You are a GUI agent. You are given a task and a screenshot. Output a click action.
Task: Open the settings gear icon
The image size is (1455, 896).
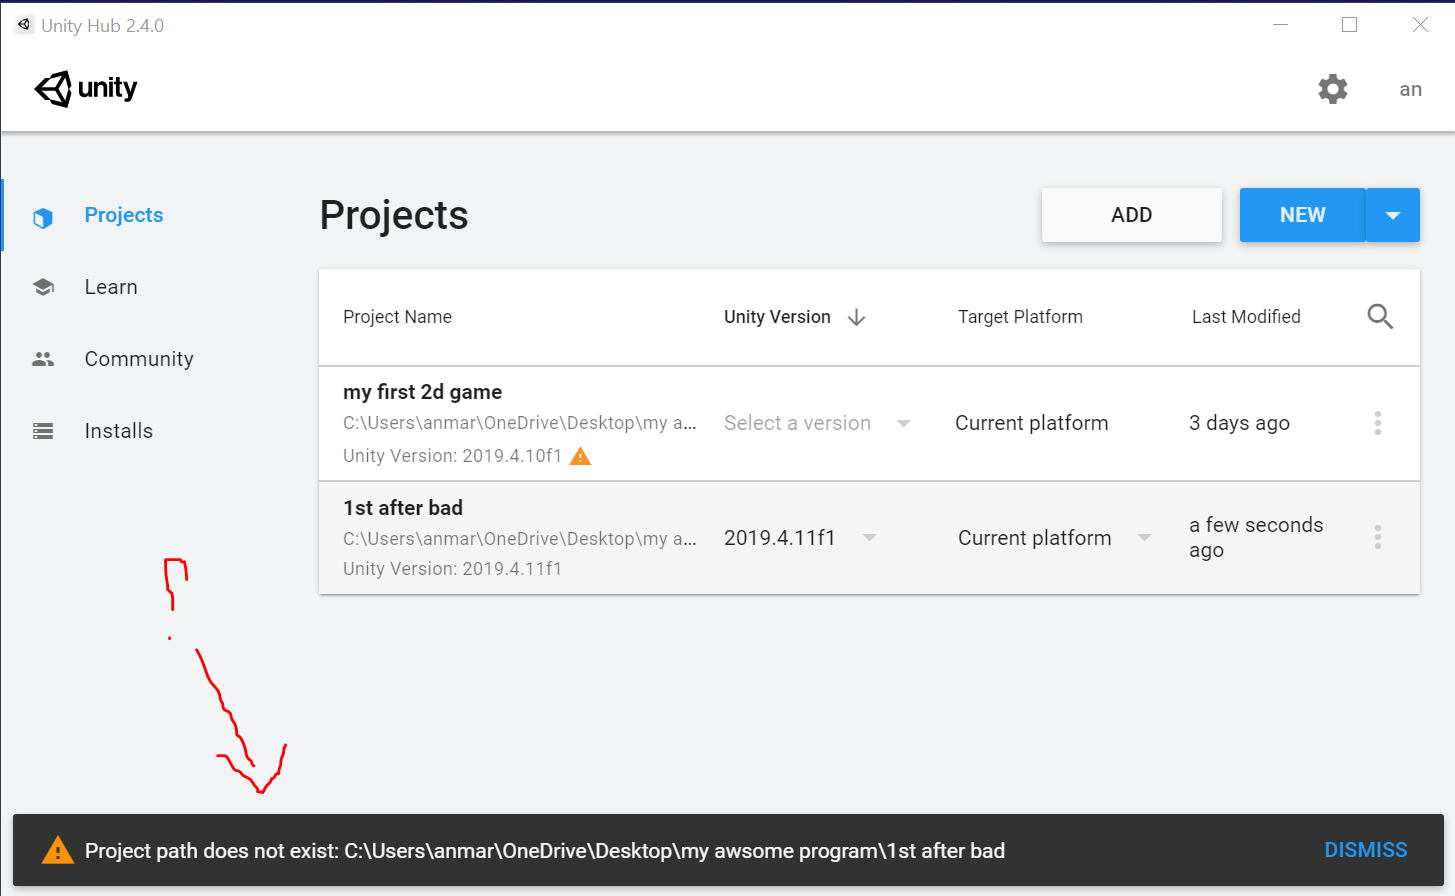click(x=1332, y=89)
